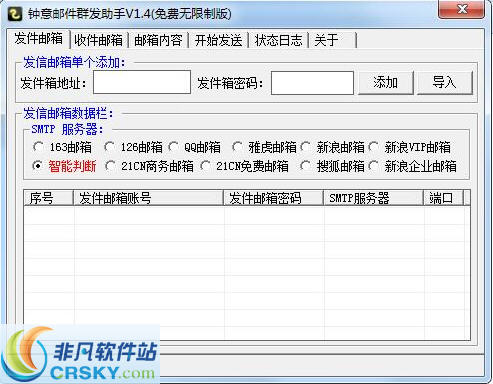The image size is (493, 384).
Task: Select the 163邮箱 radio button
Action: [62, 147]
